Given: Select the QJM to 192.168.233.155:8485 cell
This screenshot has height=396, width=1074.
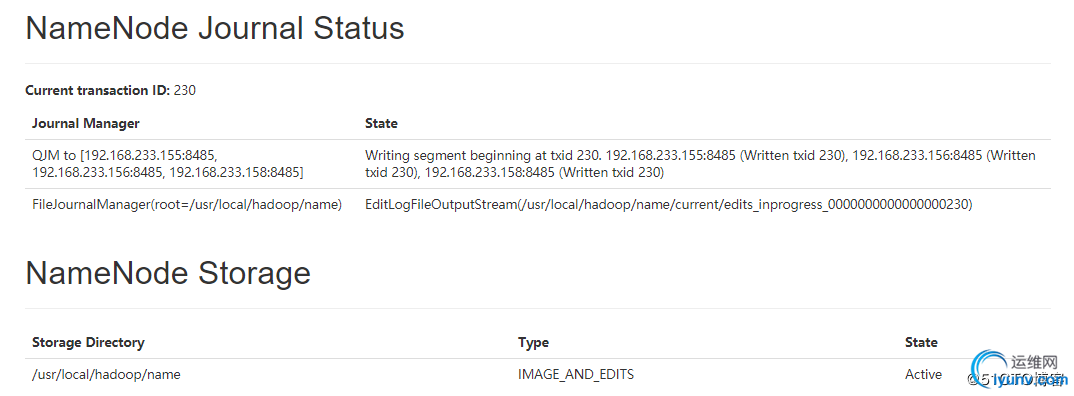Looking at the screenshot, I should click(x=168, y=164).
